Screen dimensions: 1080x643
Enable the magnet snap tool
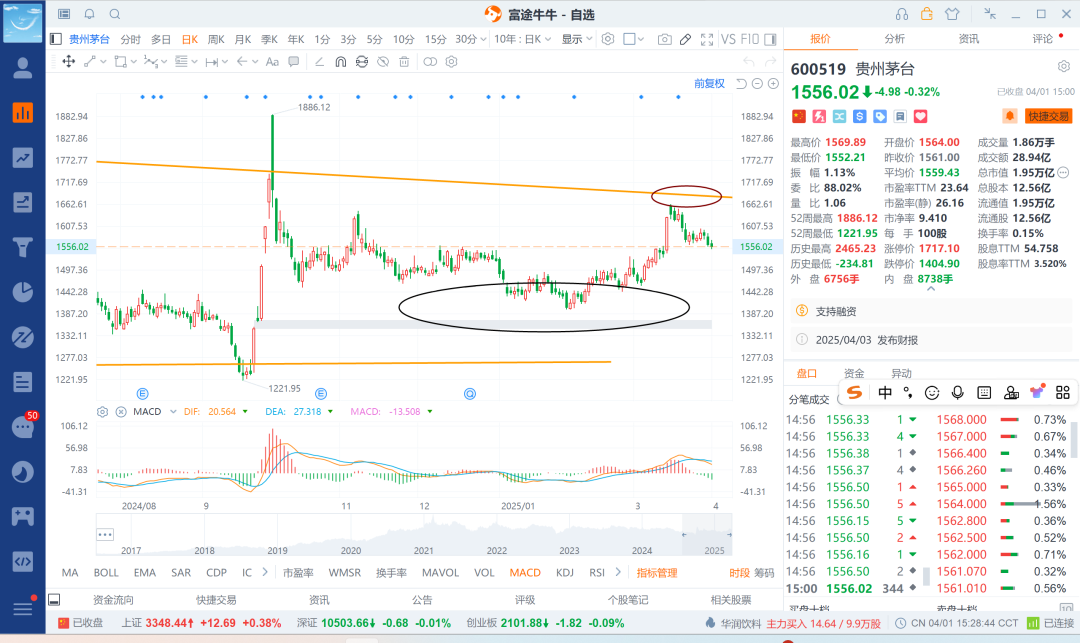(340, 62)
